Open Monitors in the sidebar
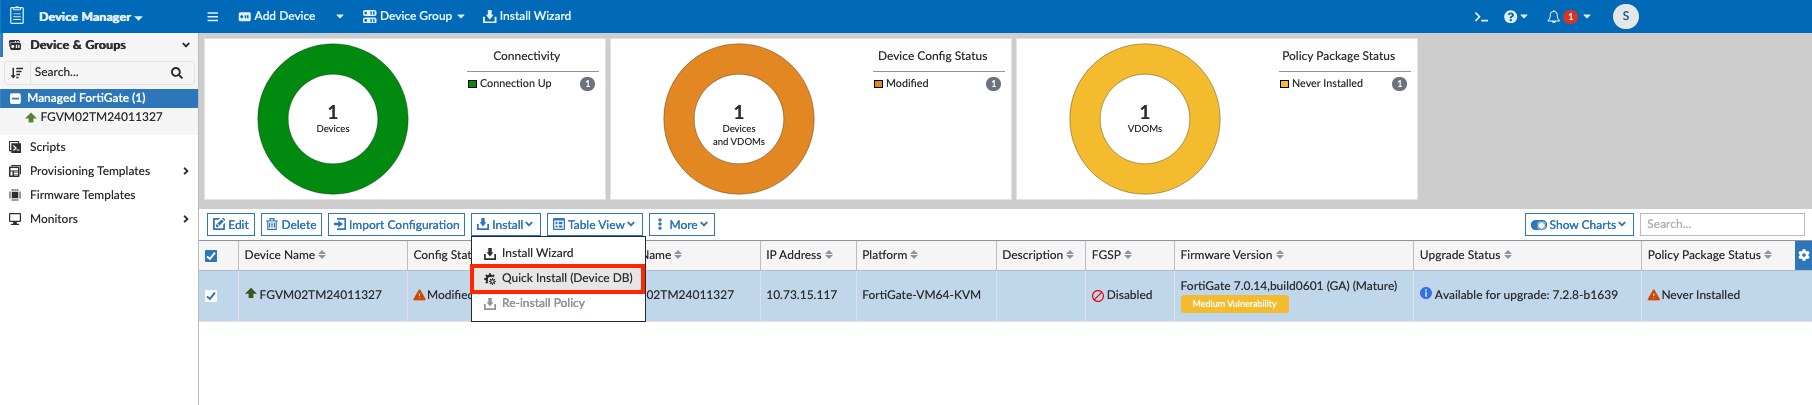This screenshot has width=1812, height=405. pos(54,219)
